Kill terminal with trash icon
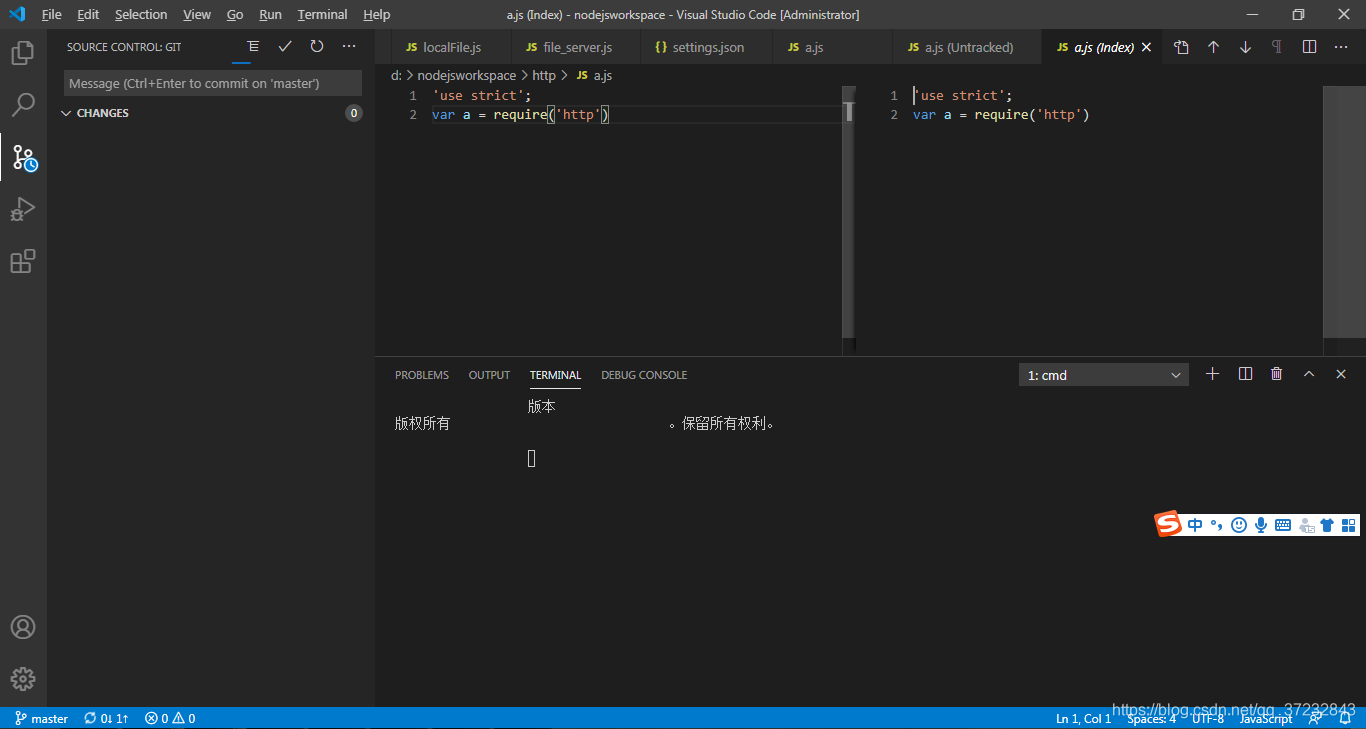Viewport: 1366px width, 729px height. click(1277, 374)
